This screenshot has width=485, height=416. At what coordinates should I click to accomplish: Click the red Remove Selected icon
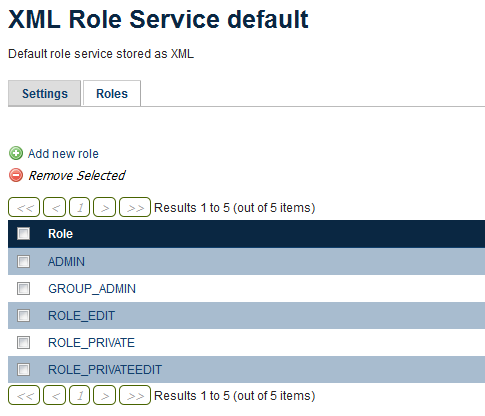pos(16,175)
